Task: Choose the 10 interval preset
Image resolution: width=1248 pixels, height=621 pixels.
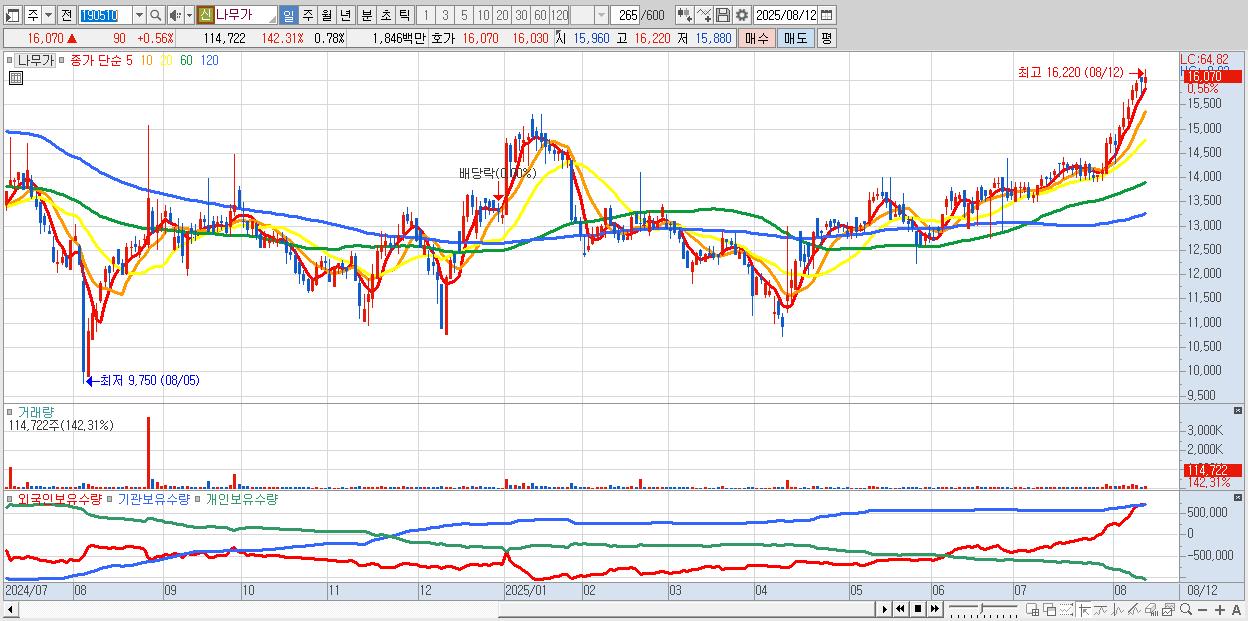Action: (x=483, y=15)
